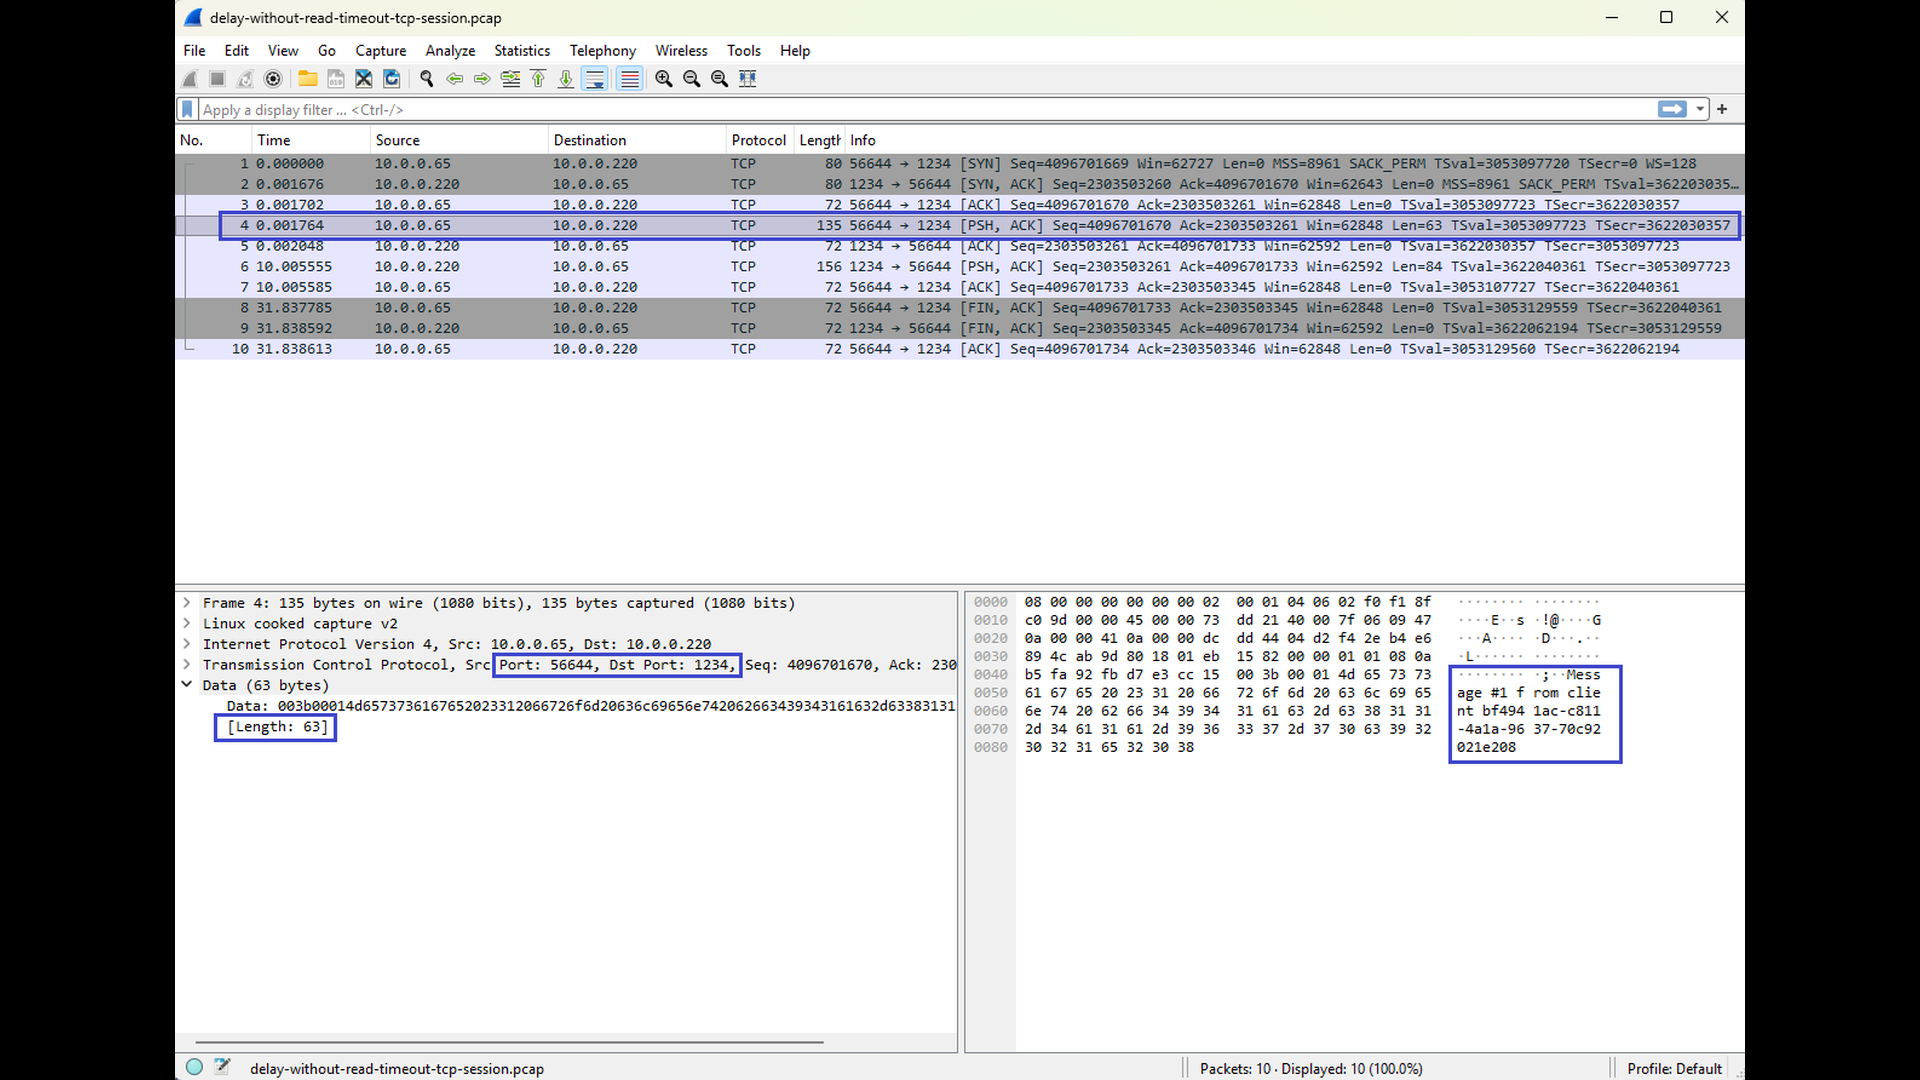Click the apply display filter arrow

click(1671, 110)
